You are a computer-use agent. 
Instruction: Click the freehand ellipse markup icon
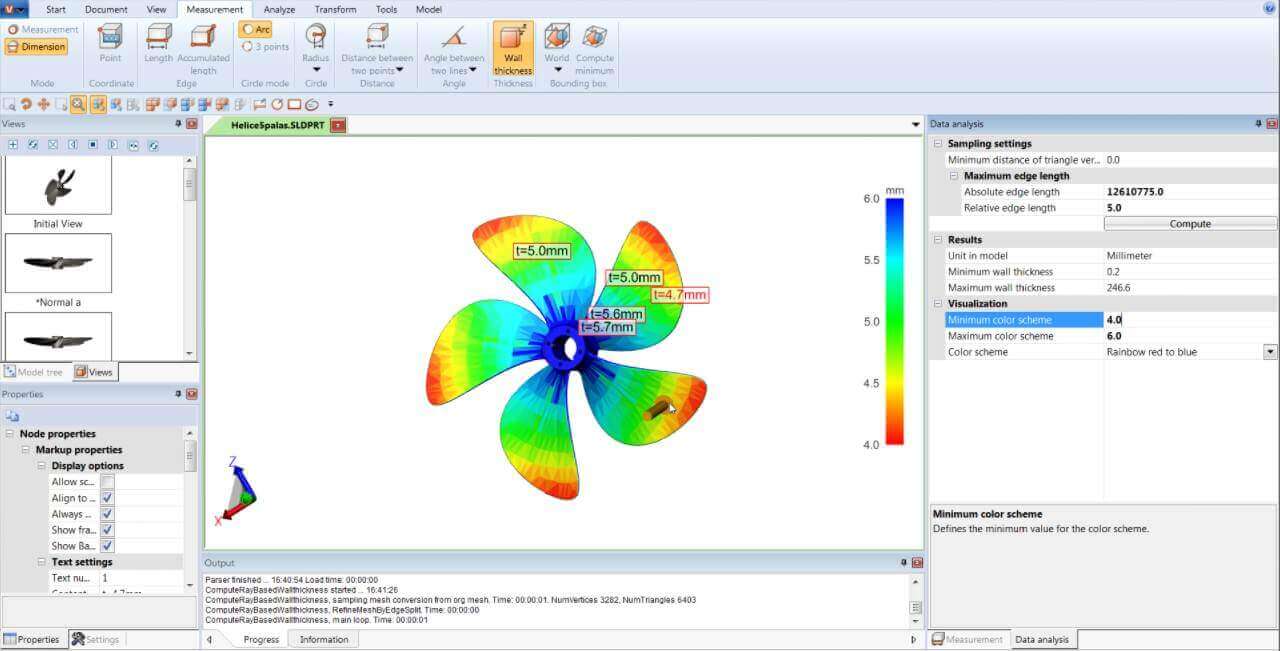(x=311, y=104)
